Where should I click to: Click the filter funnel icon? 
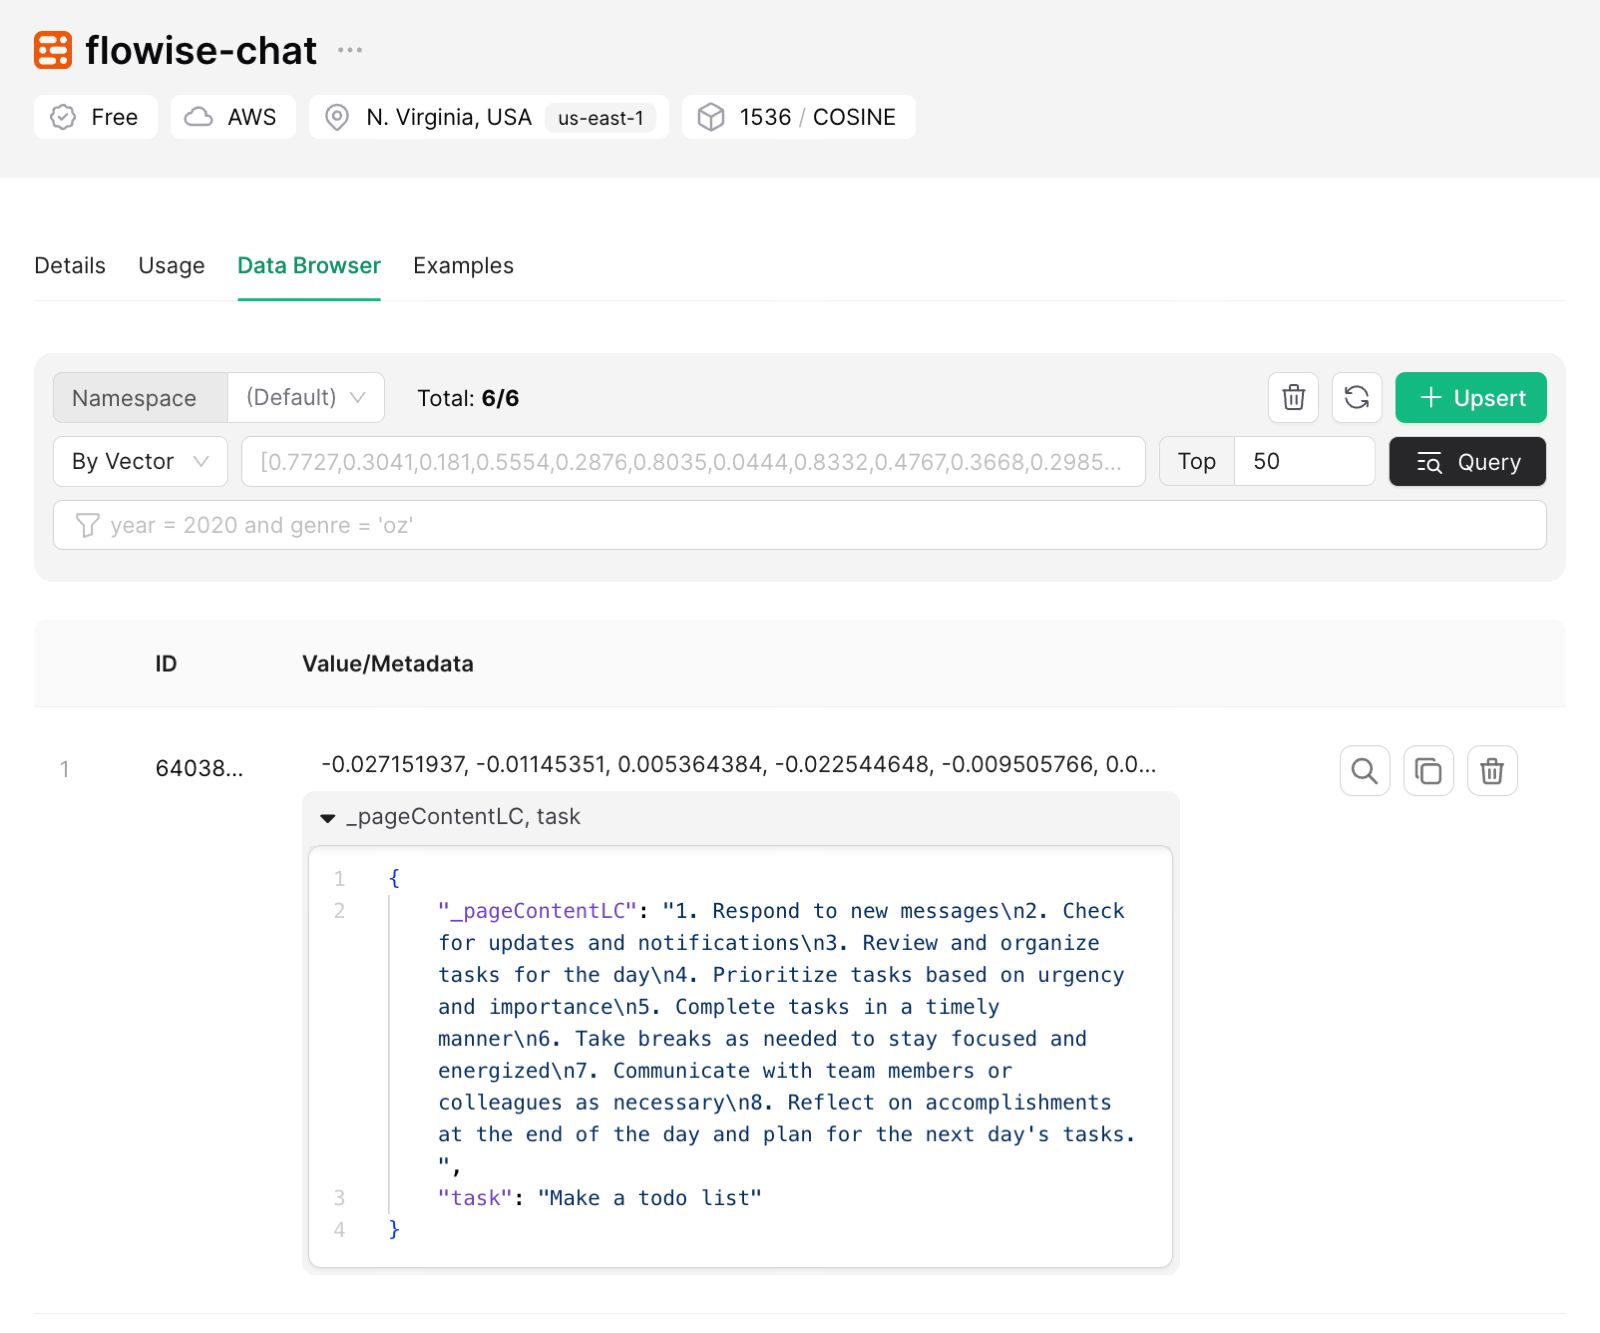[x=88, y=525]
